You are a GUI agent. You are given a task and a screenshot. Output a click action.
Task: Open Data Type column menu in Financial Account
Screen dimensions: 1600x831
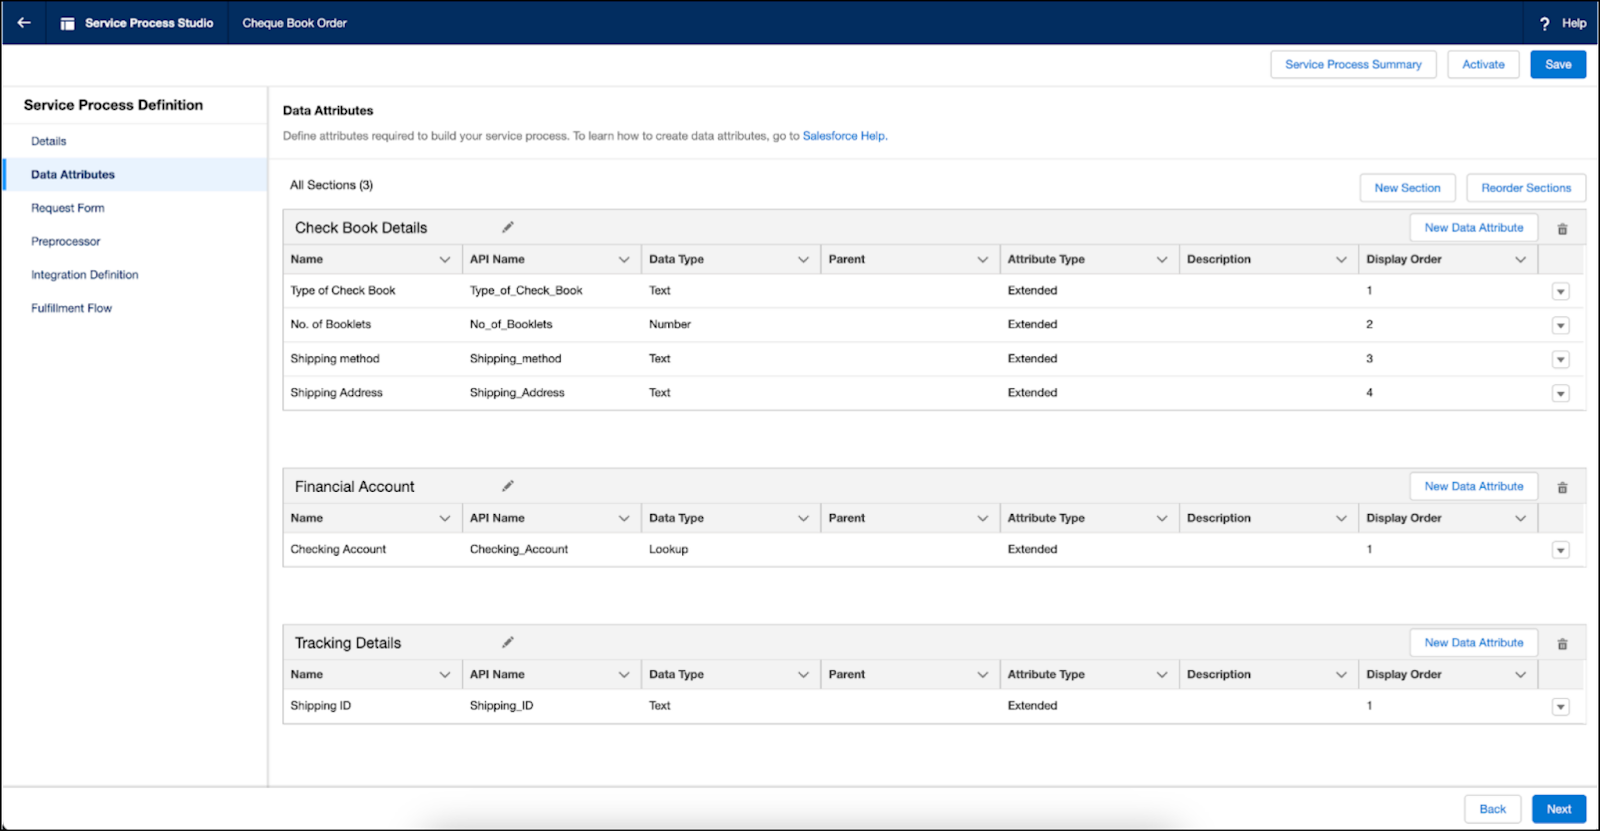point(803,518)
